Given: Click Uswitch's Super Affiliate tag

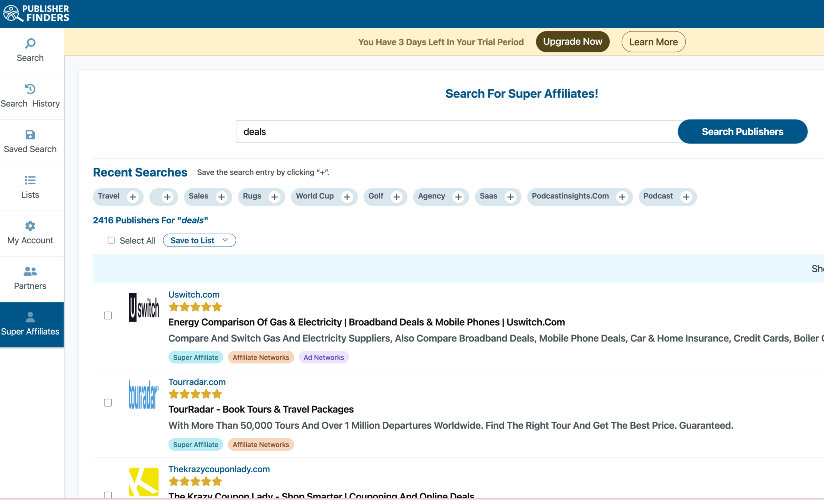Looking at the screenshot, I should [195, 358].
